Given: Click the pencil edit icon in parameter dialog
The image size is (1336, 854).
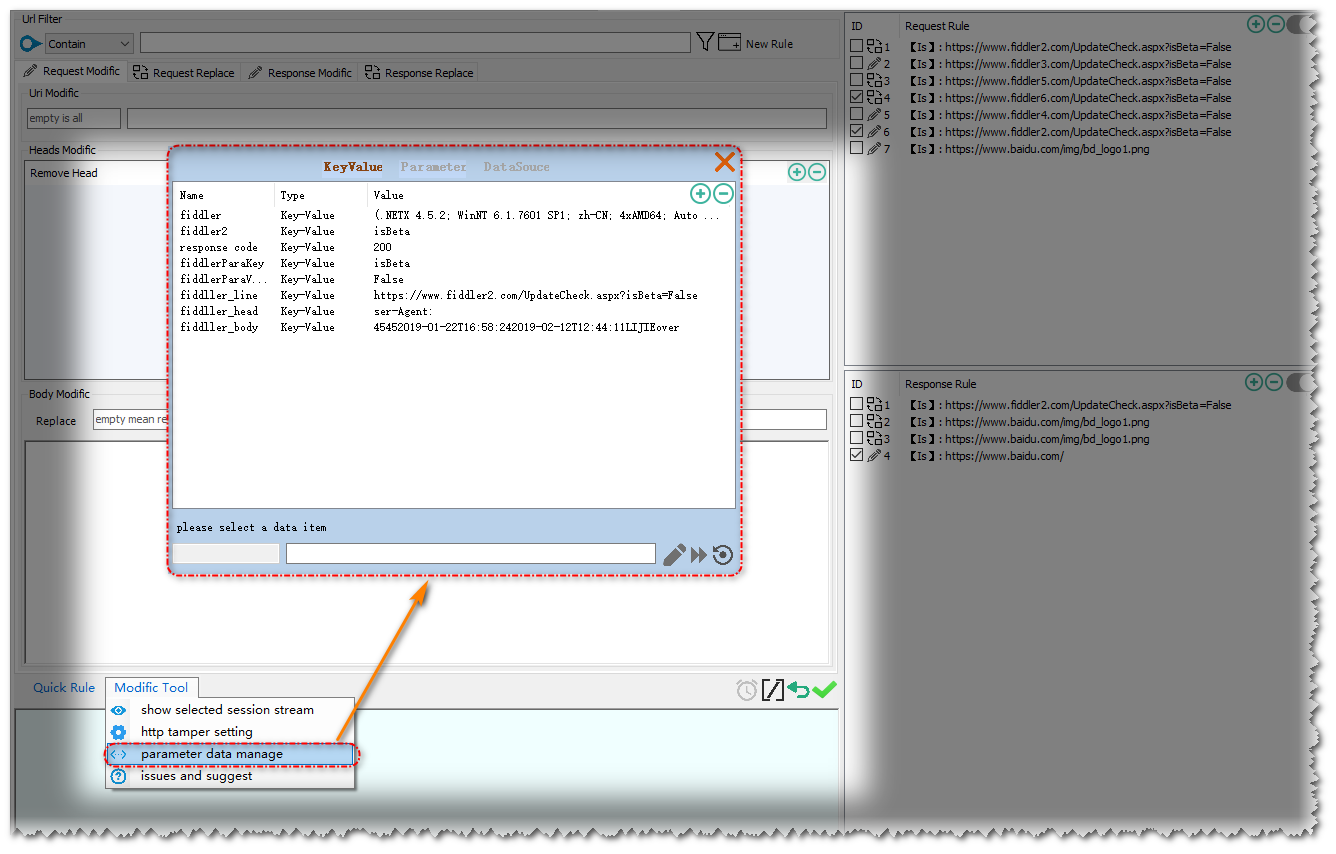Looking at the screenshot, I should tap(674, 555).
